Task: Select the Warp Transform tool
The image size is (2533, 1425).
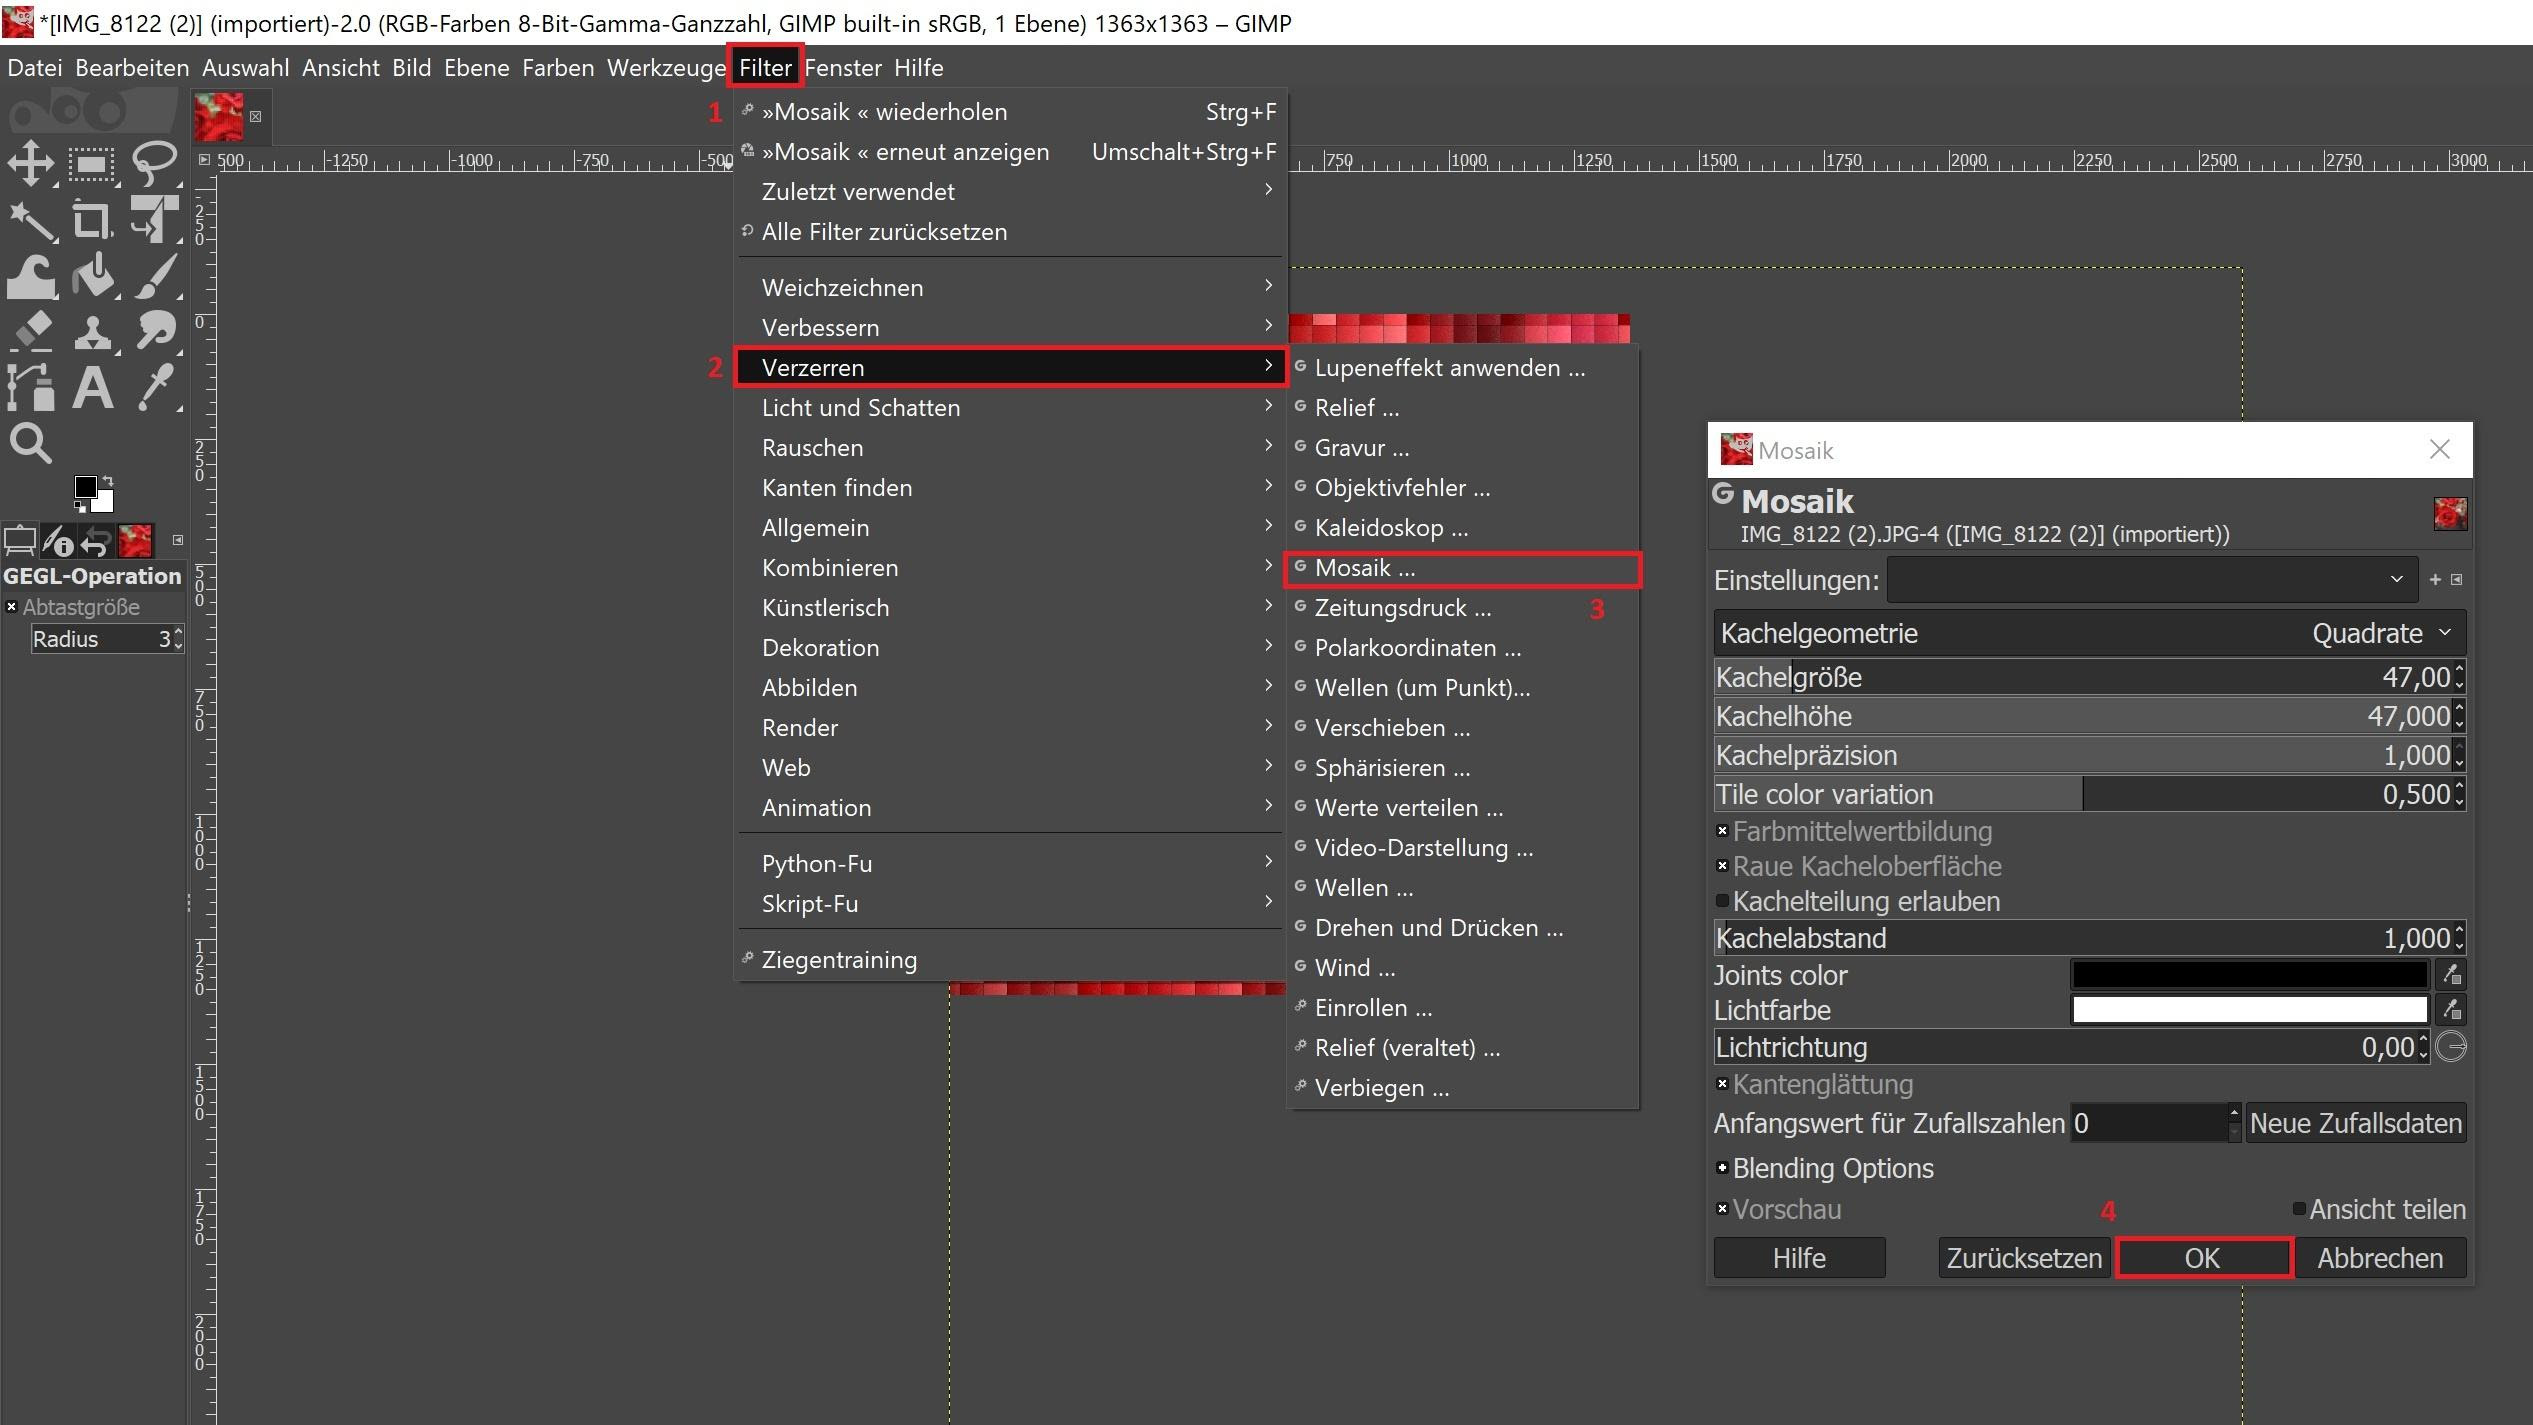Action: tap(32, 277)
